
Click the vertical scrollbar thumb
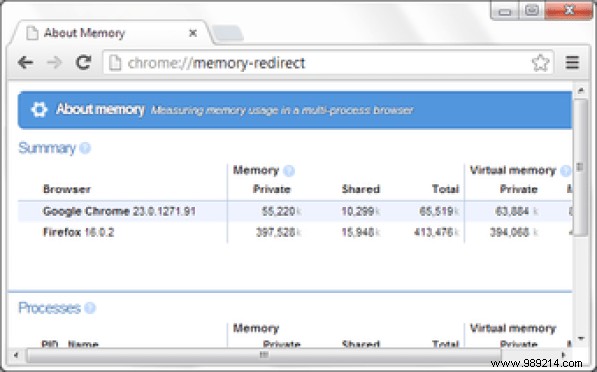click(581, 168)
